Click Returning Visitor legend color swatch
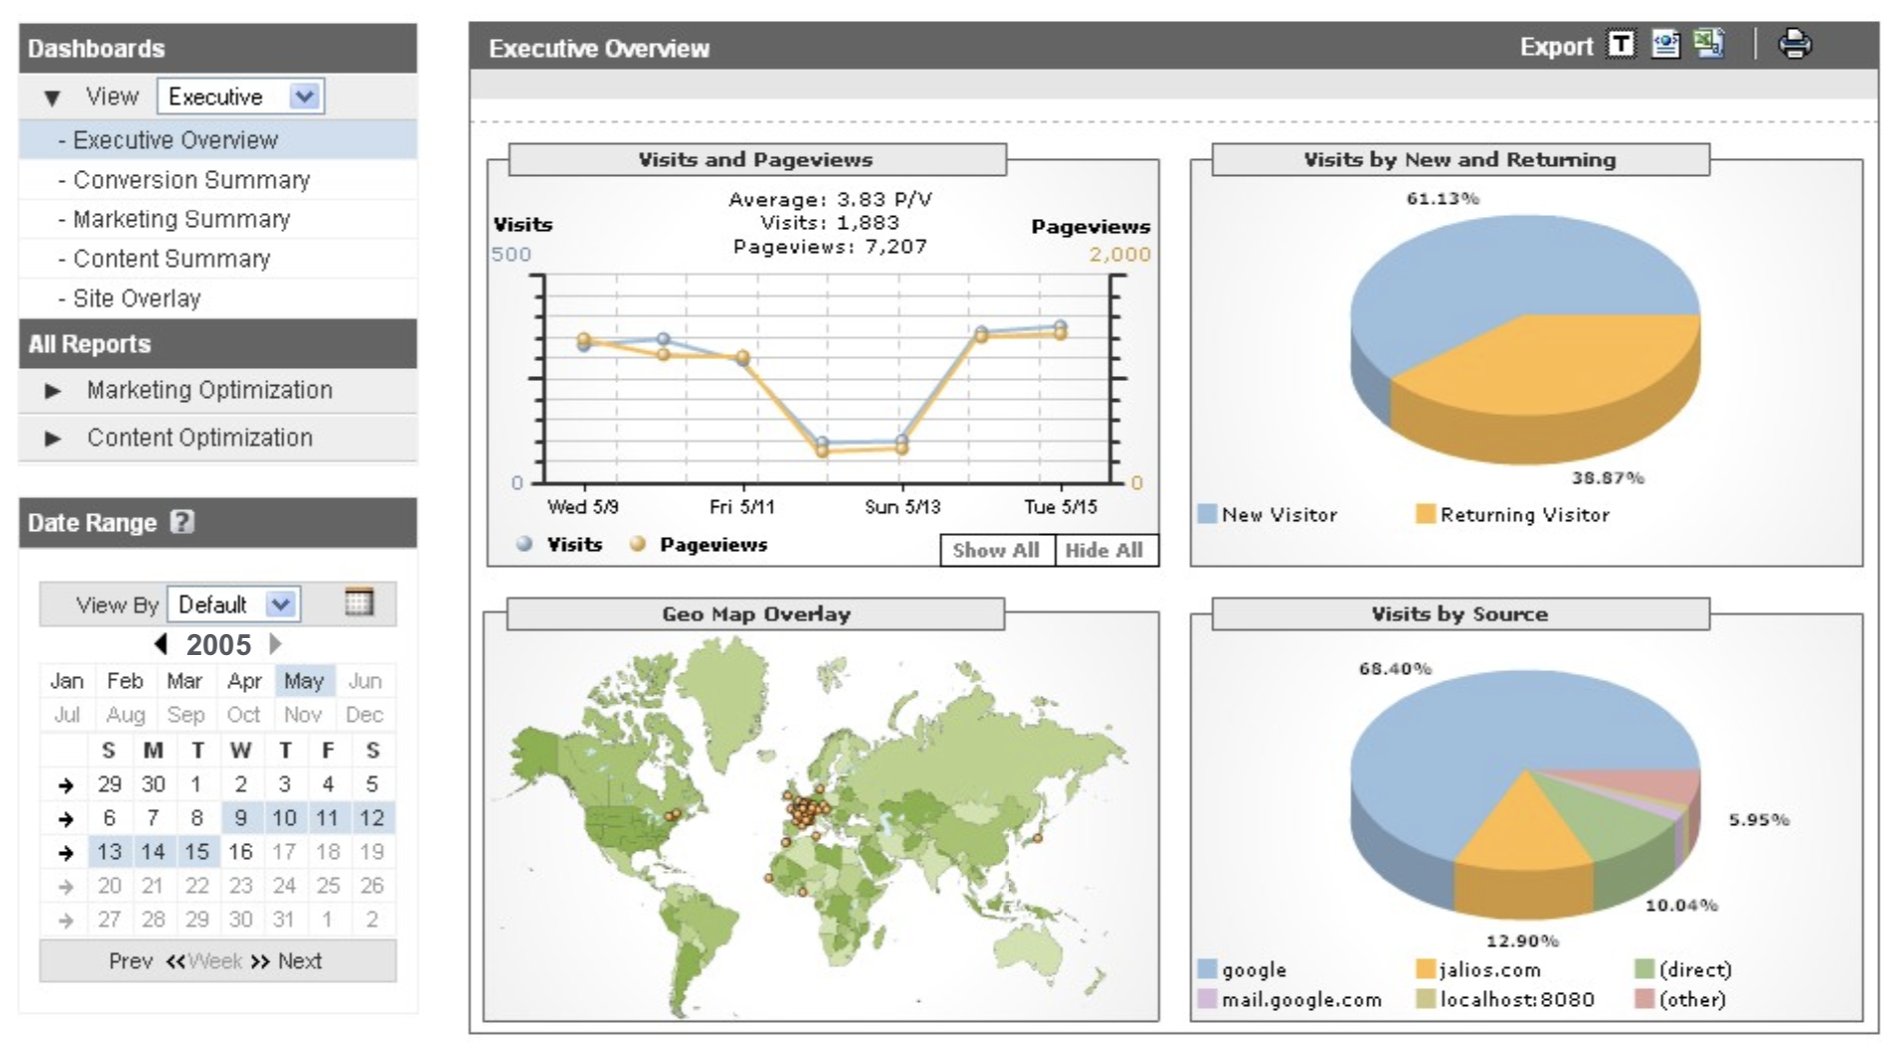 (1425, 514)
